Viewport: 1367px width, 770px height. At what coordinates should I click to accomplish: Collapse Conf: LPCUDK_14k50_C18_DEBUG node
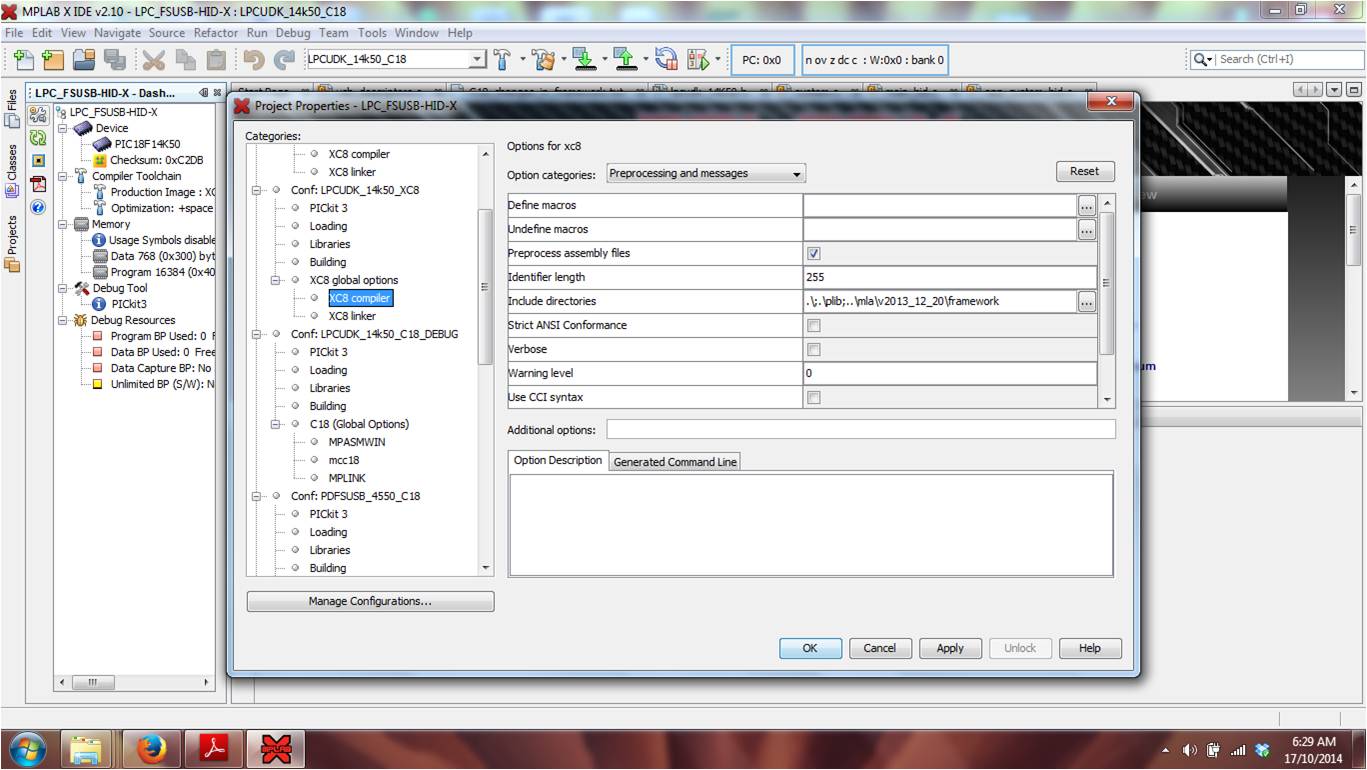(x=256, y=334)
